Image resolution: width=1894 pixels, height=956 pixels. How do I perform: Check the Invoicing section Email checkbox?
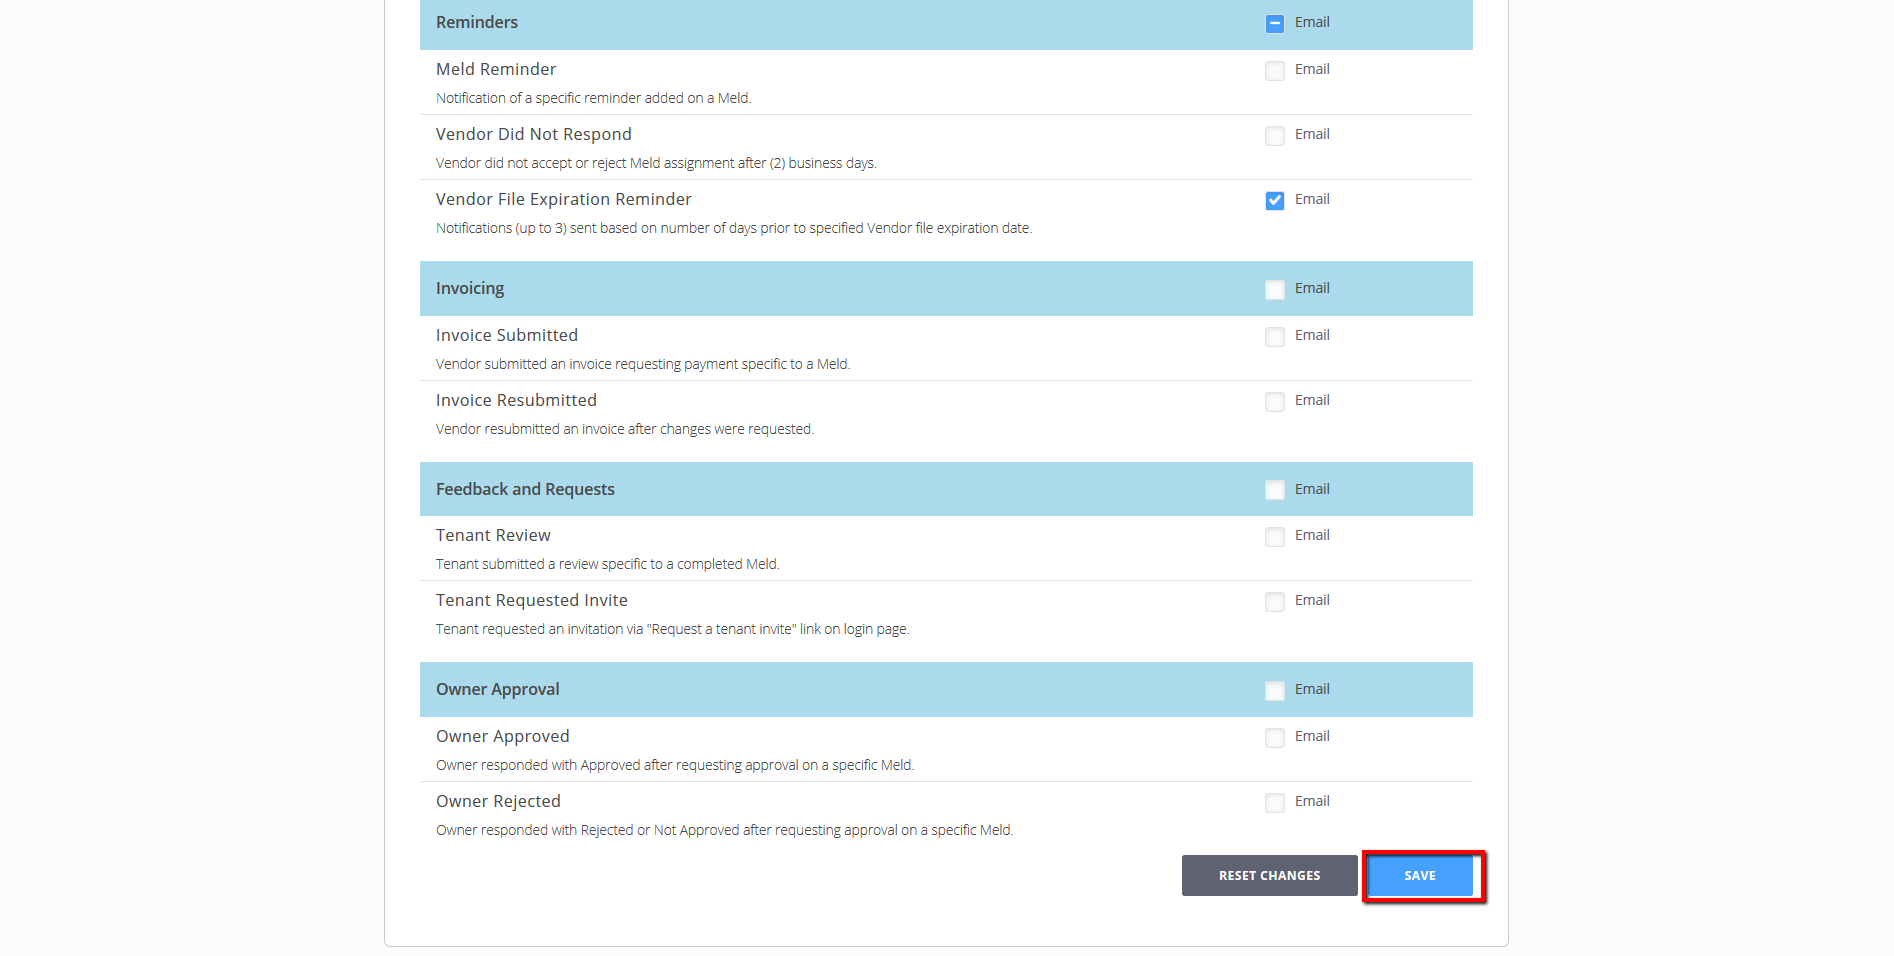(1274, 290)
